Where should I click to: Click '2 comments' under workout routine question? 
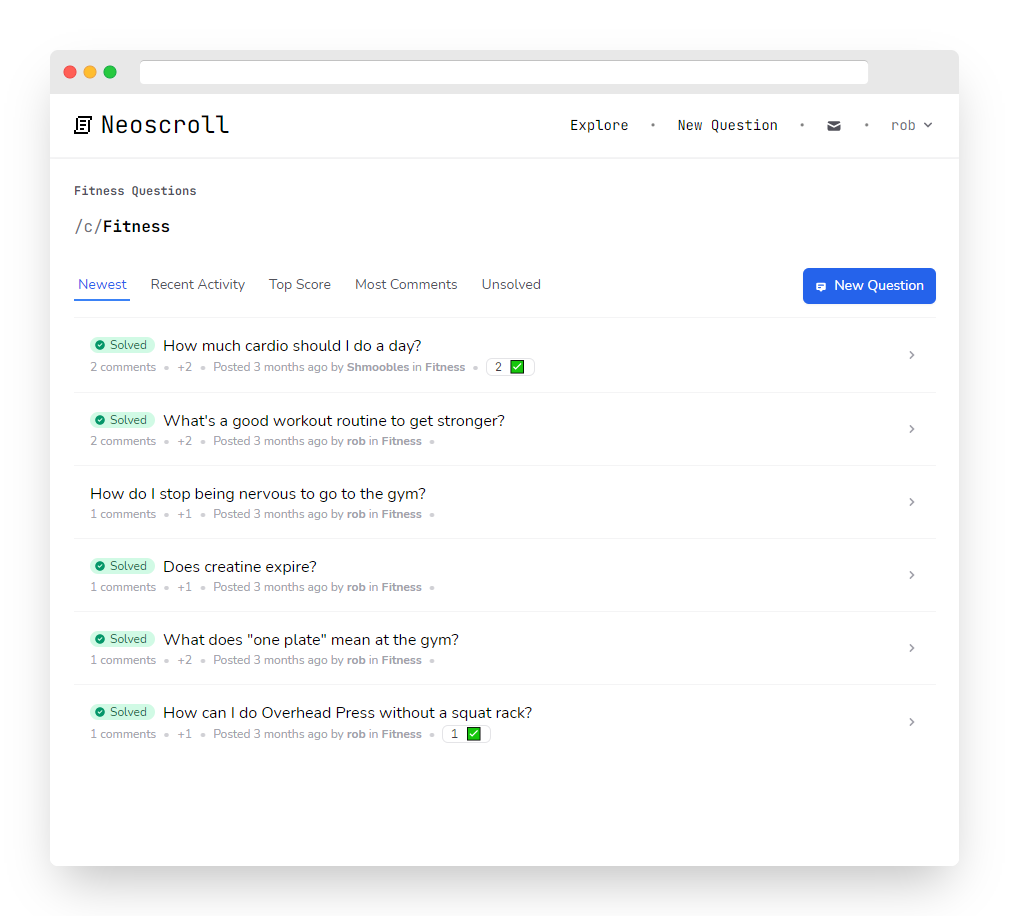pos(123,441)
